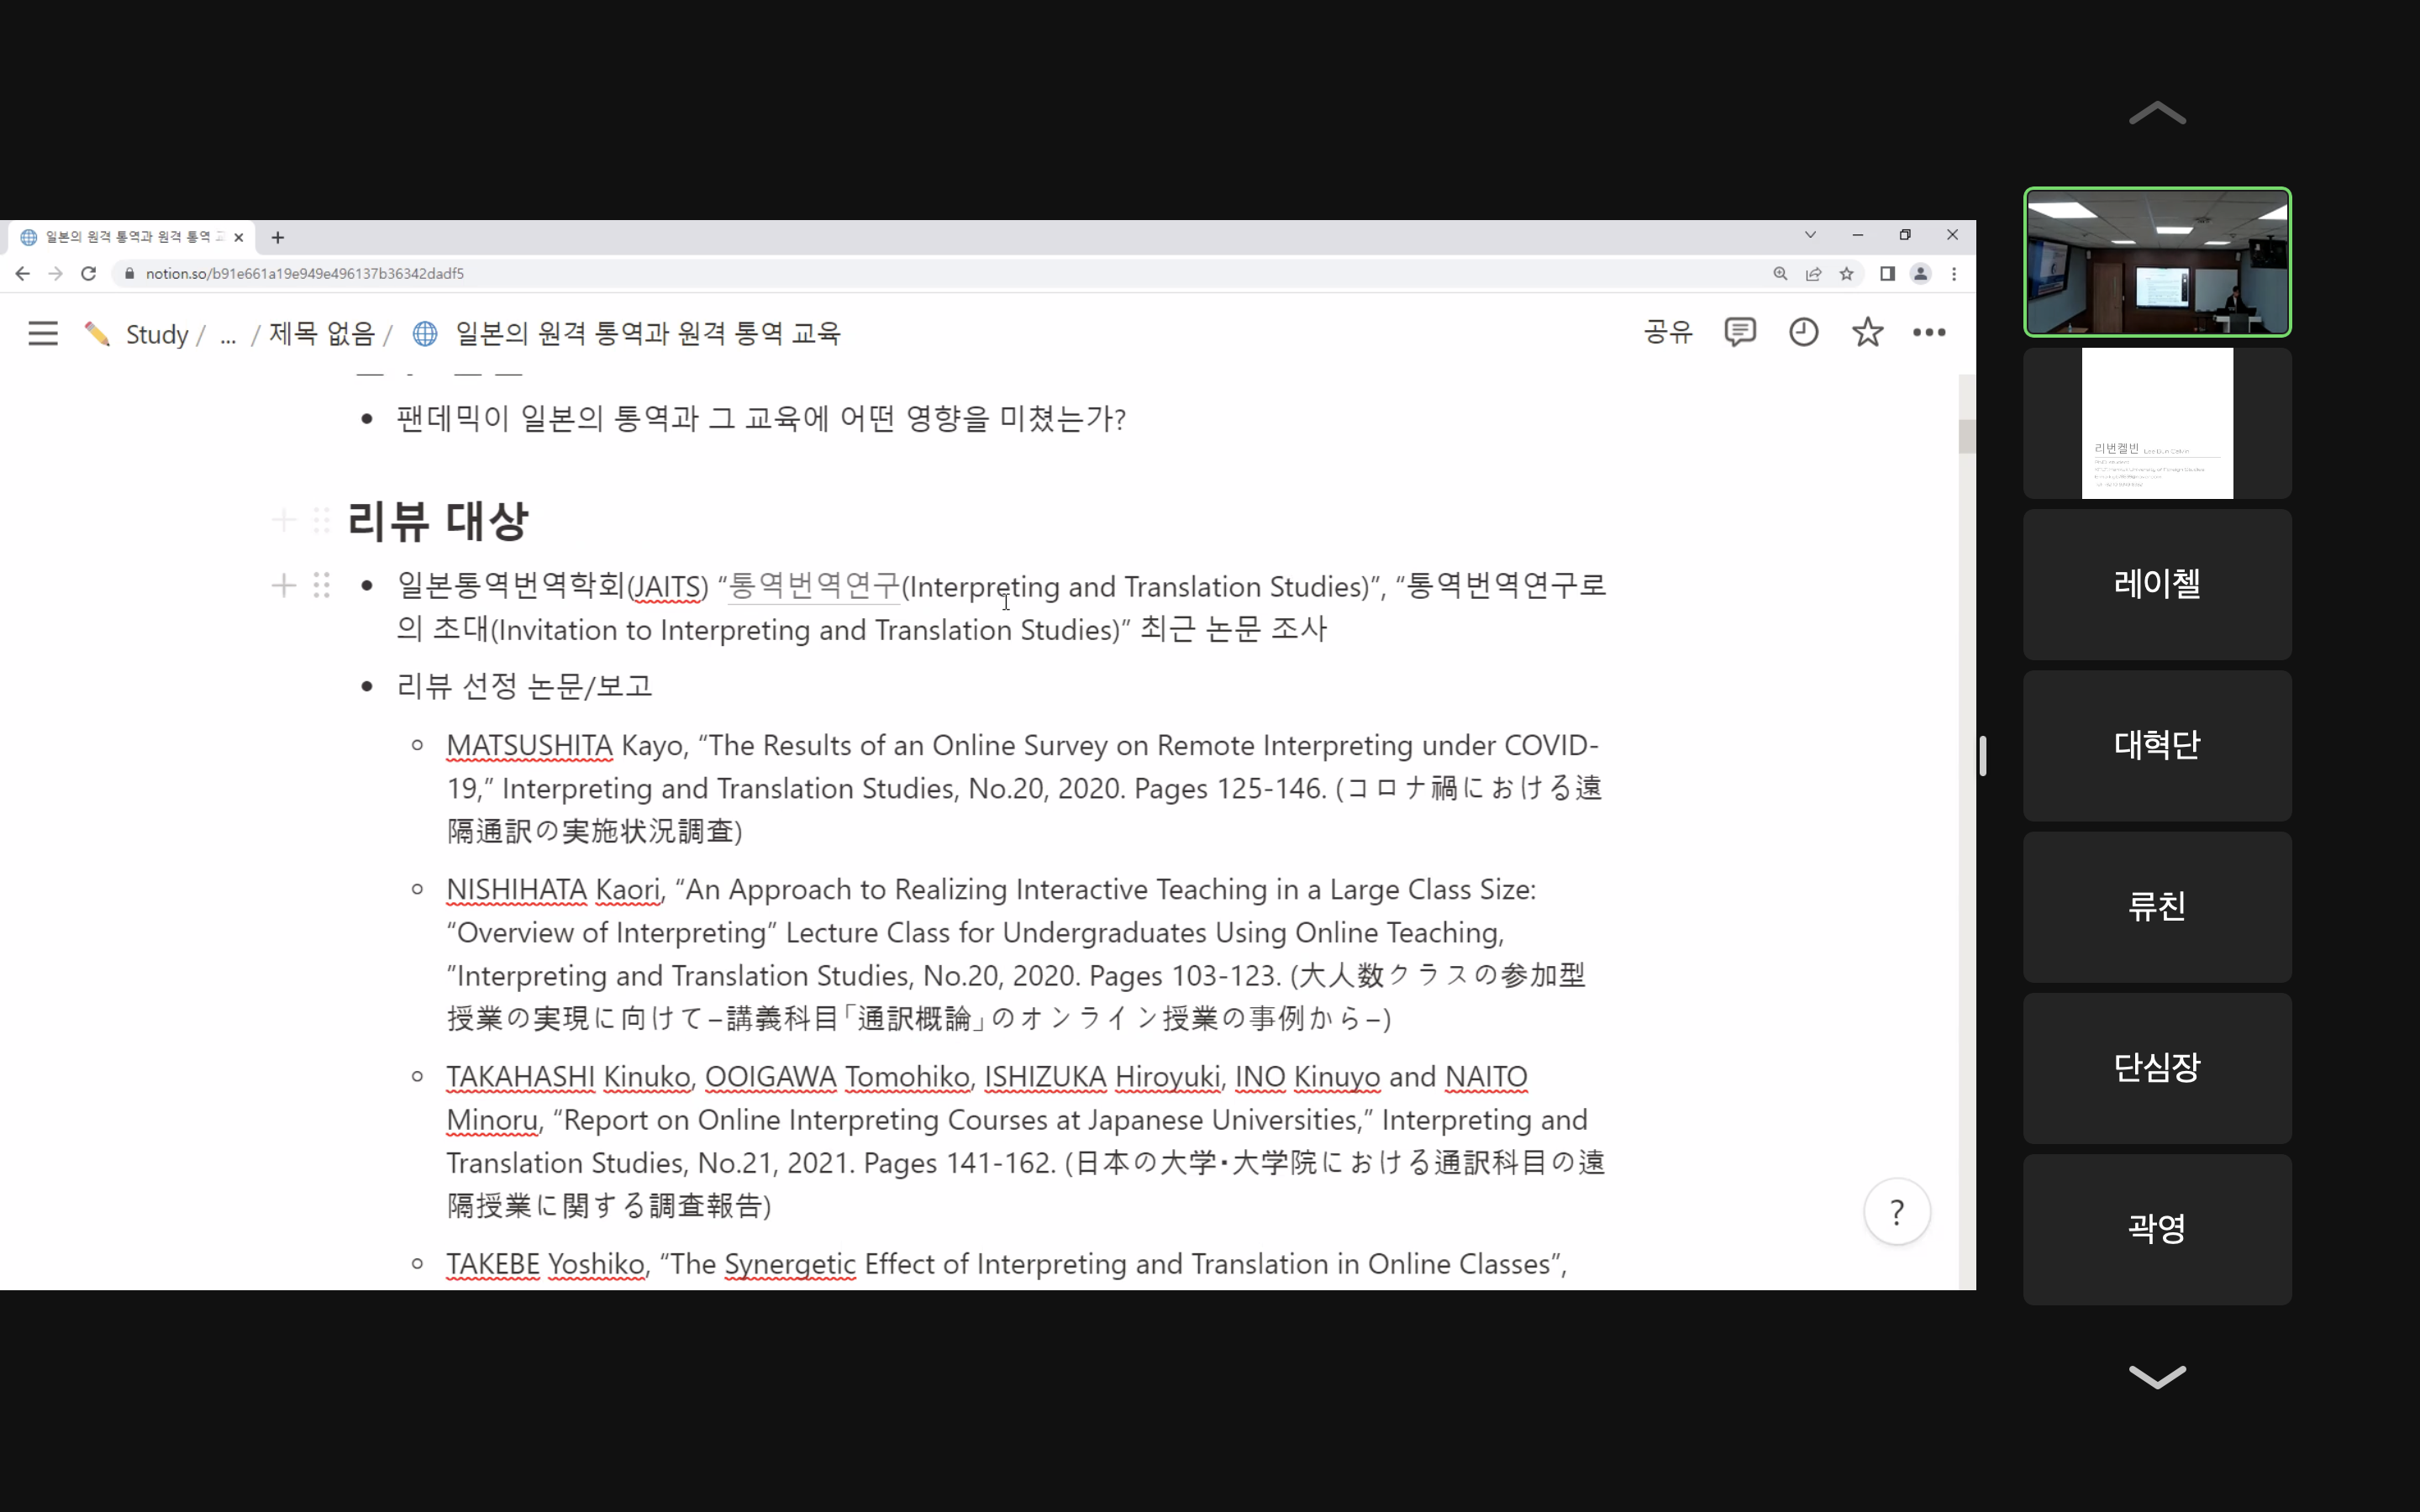Click the browser forward arrow

tap(55, 273)
